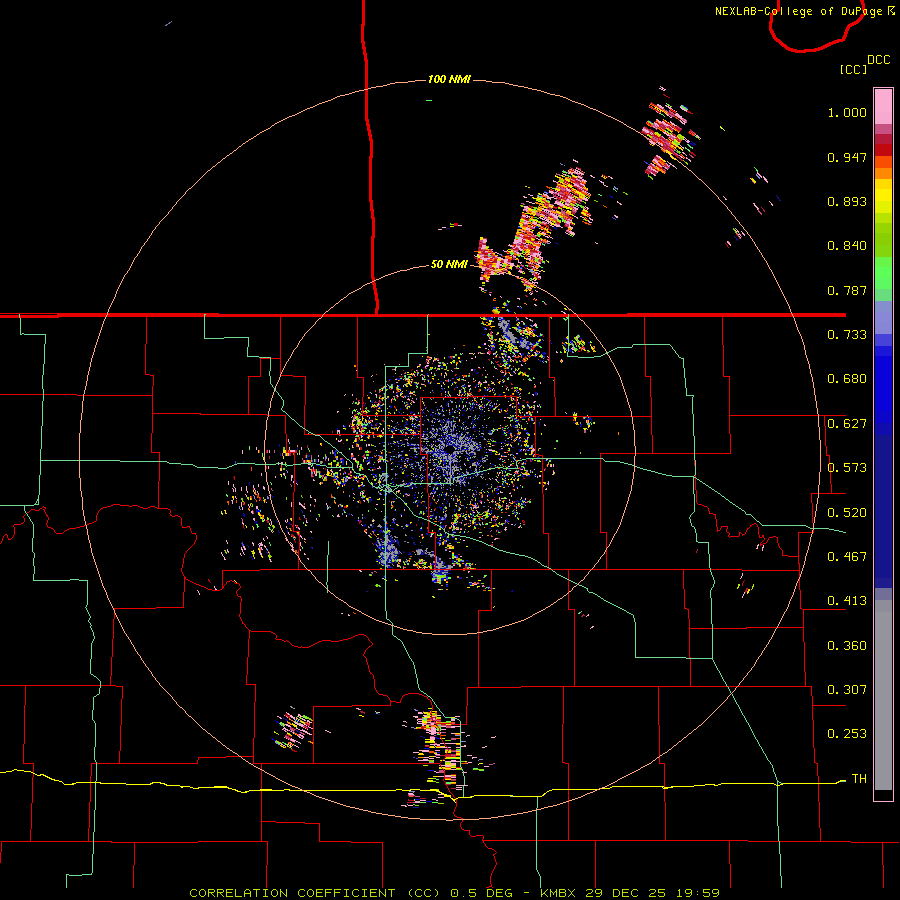Click the dark blue band of the color bar
This screenshot has width=900, height=900.
(883, 511)
